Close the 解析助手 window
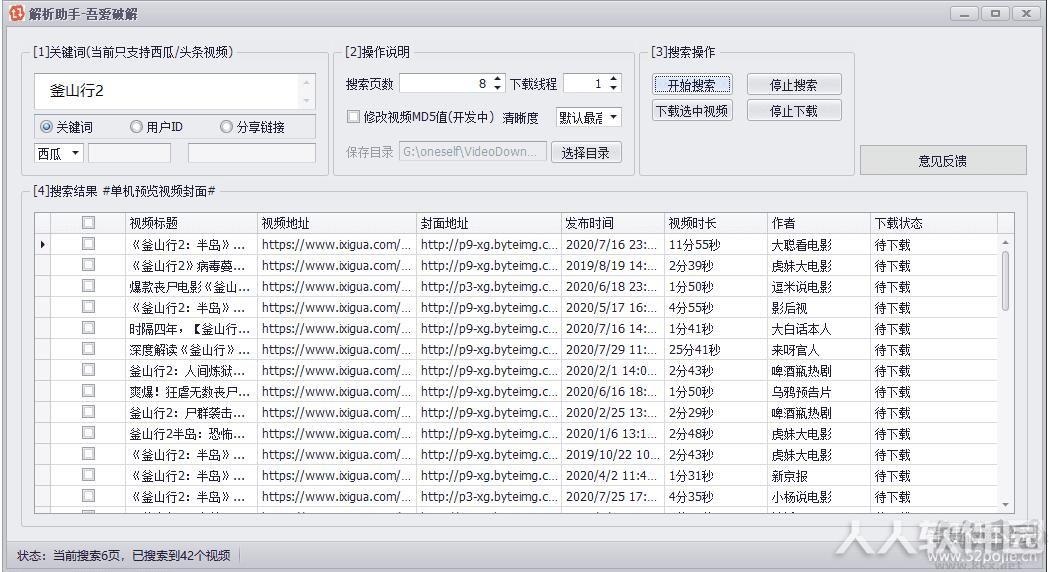1049x572 pixels. click(1026, 13)
